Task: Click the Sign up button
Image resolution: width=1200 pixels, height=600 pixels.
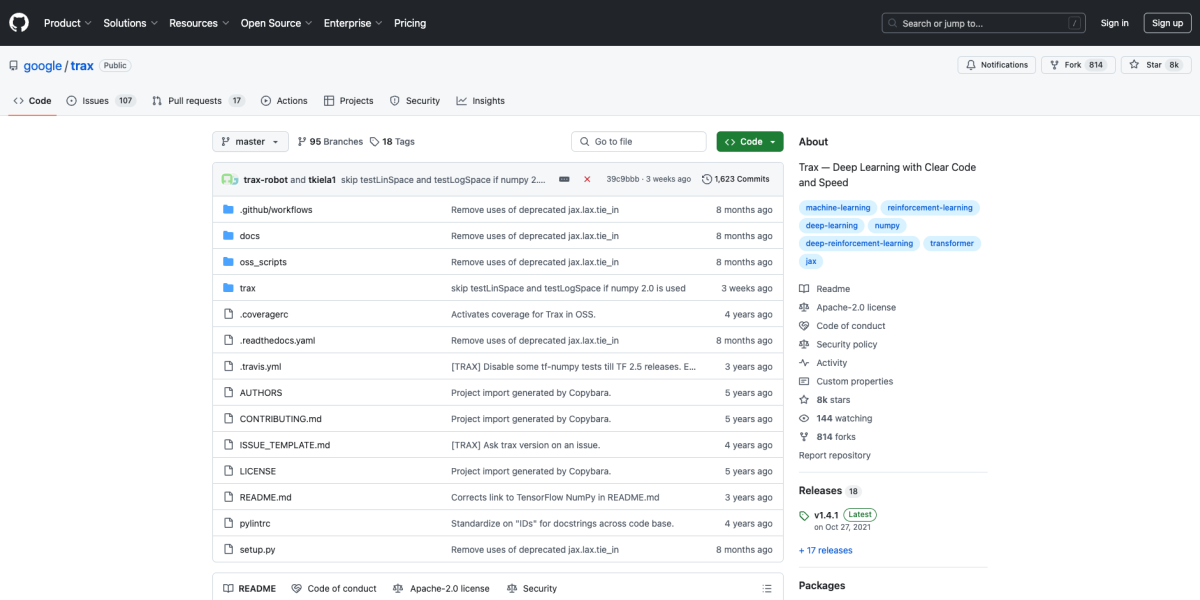Action: tap(1167, 23)
